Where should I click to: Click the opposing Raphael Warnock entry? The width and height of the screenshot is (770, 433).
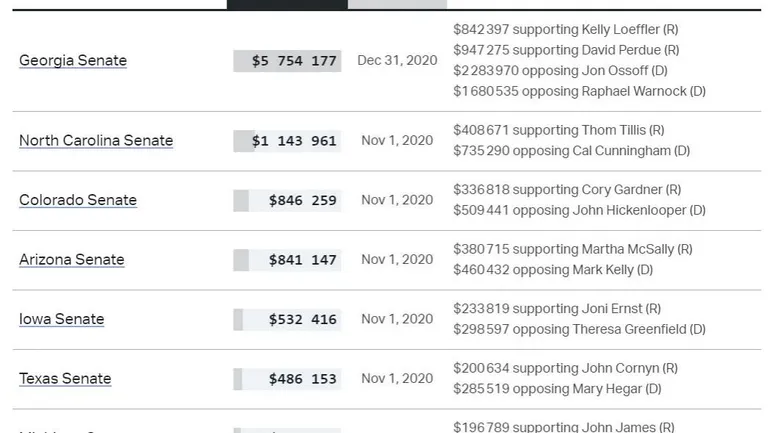click(579, 91)
